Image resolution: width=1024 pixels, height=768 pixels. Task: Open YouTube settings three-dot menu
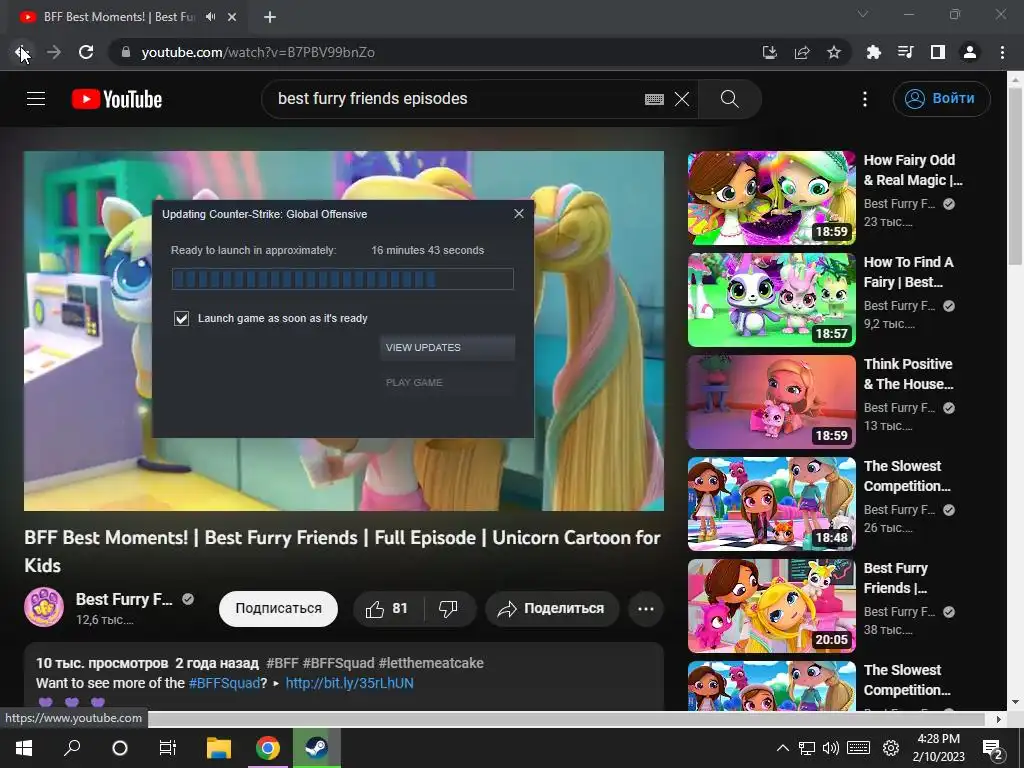tap(865, 99)
